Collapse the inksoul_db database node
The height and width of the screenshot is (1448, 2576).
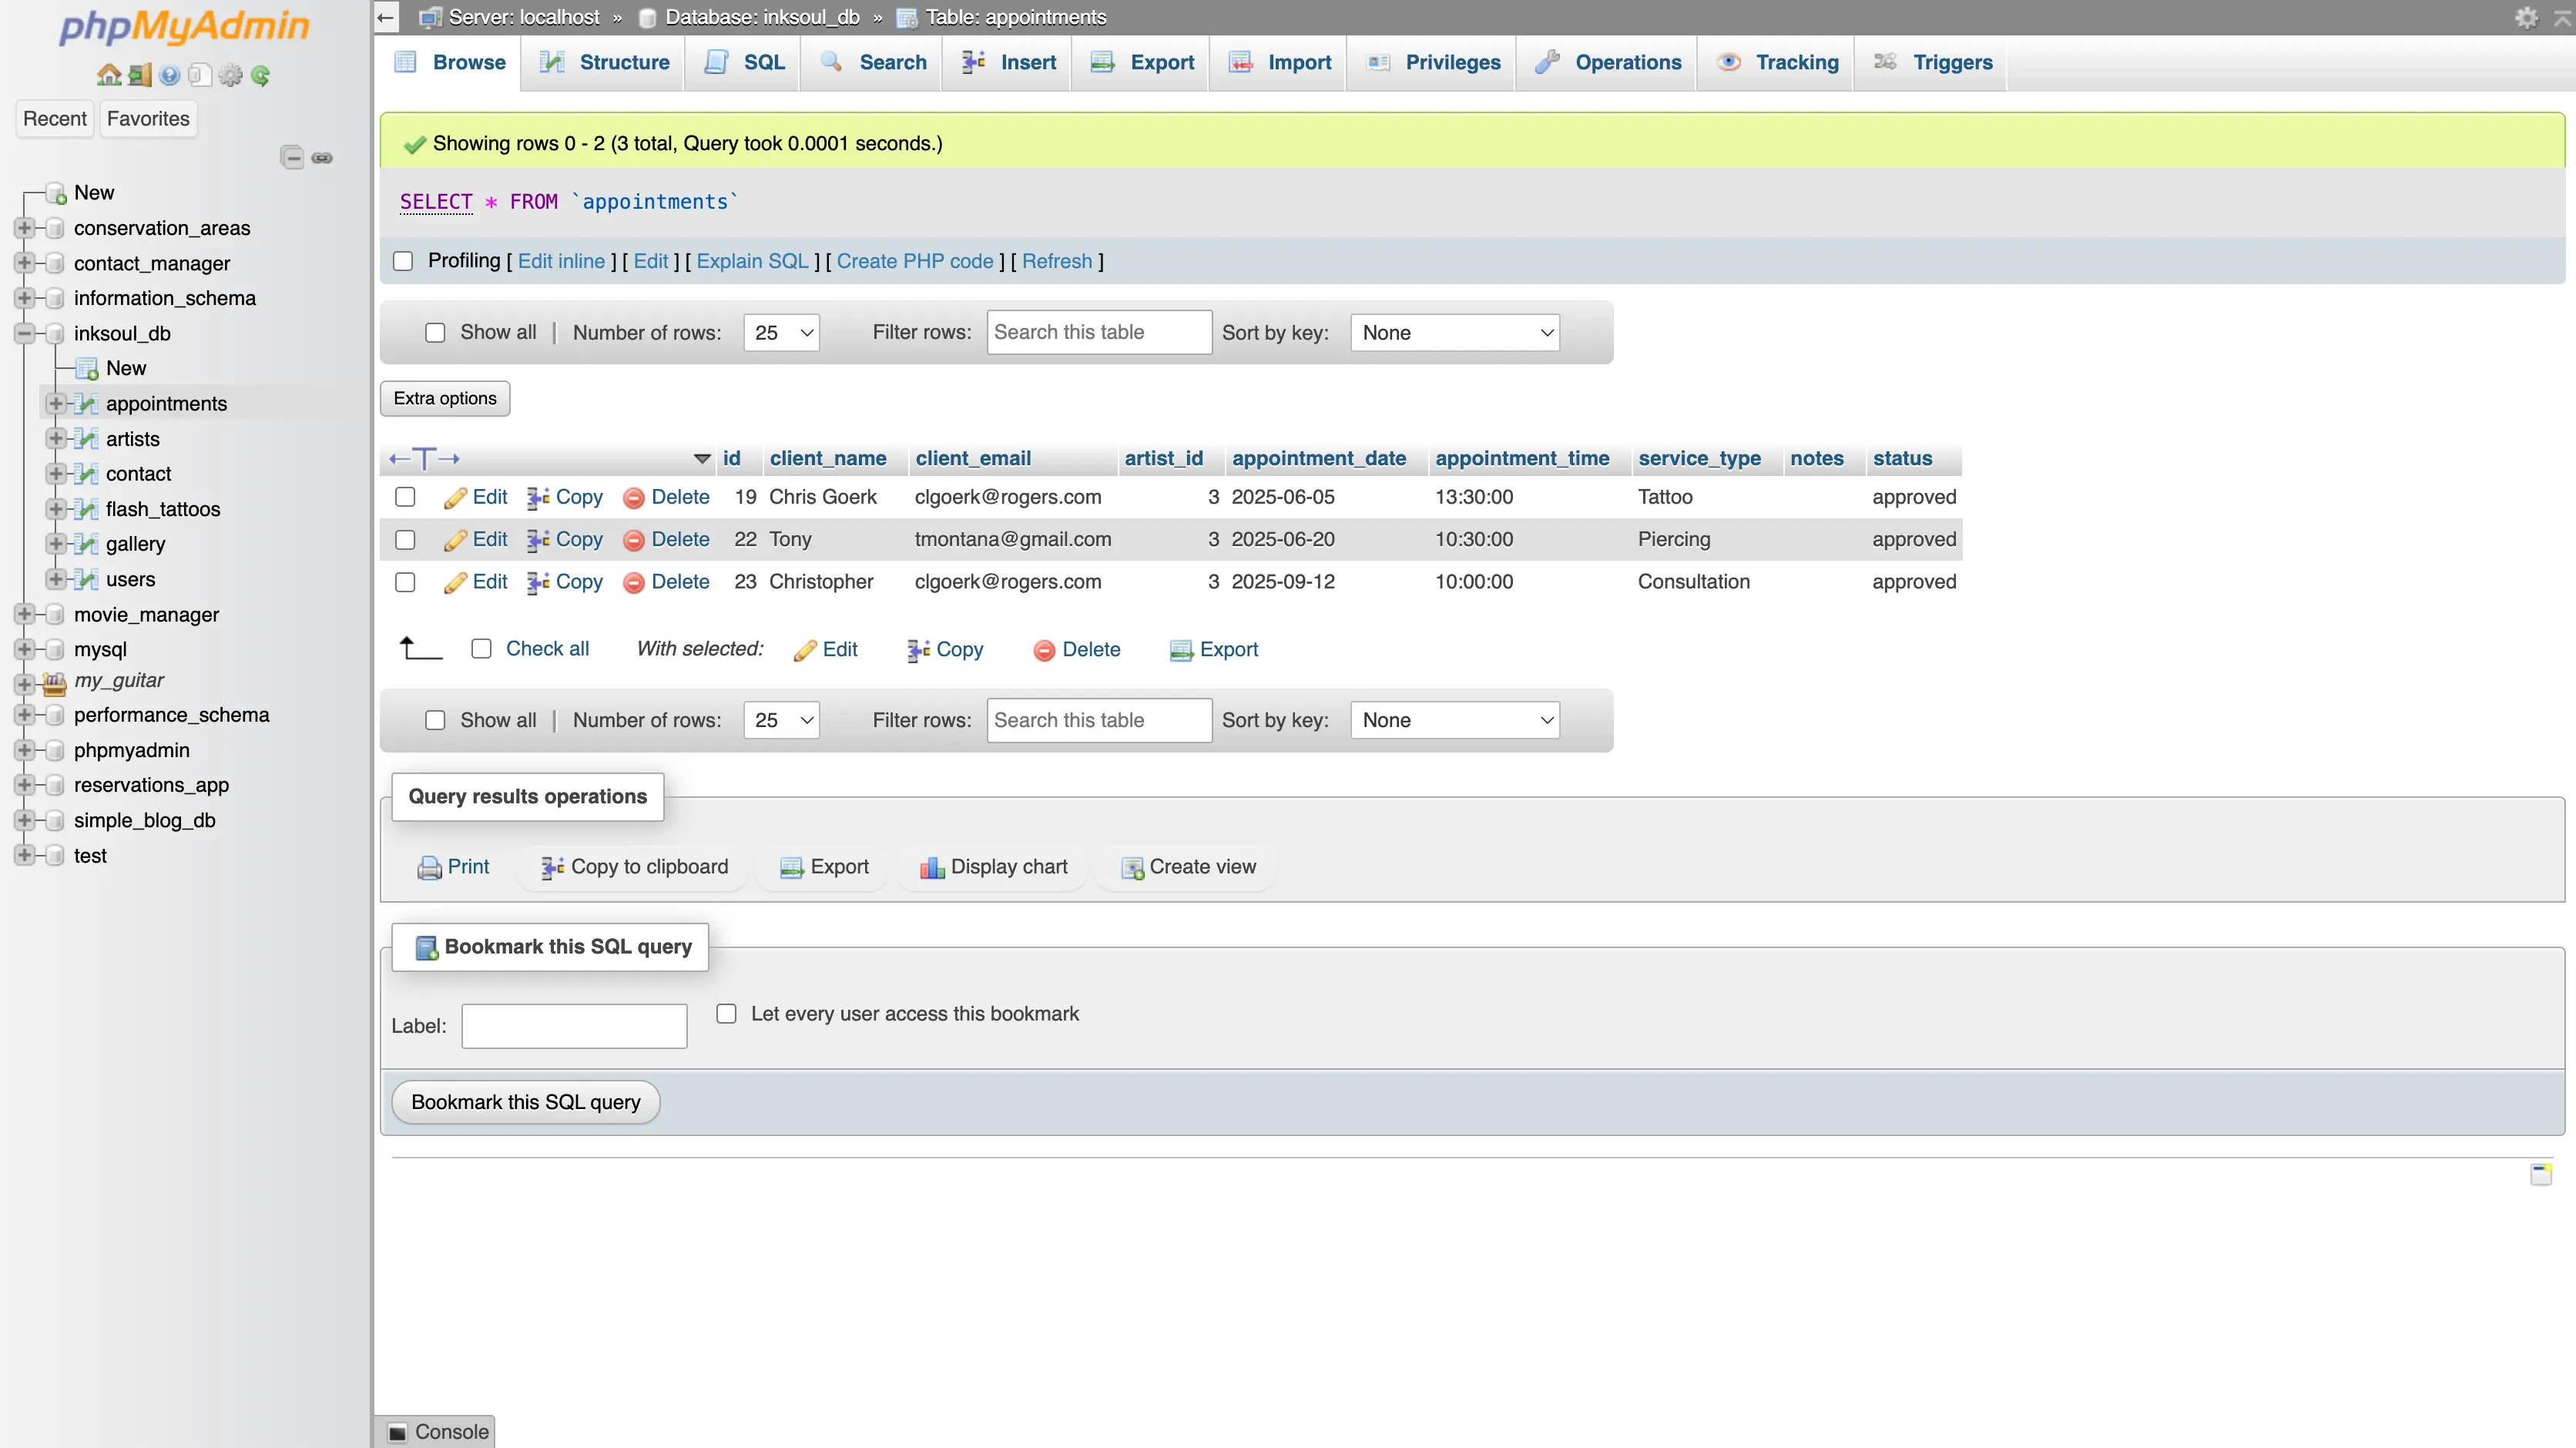coord(24,333)
